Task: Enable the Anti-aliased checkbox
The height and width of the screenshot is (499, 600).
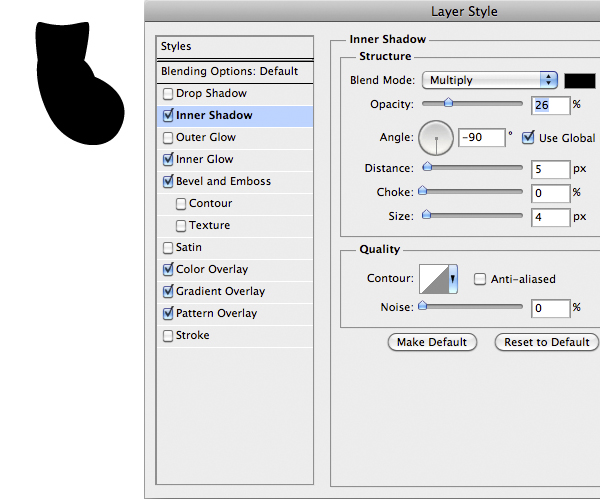Action: click(x=480, y=279)
